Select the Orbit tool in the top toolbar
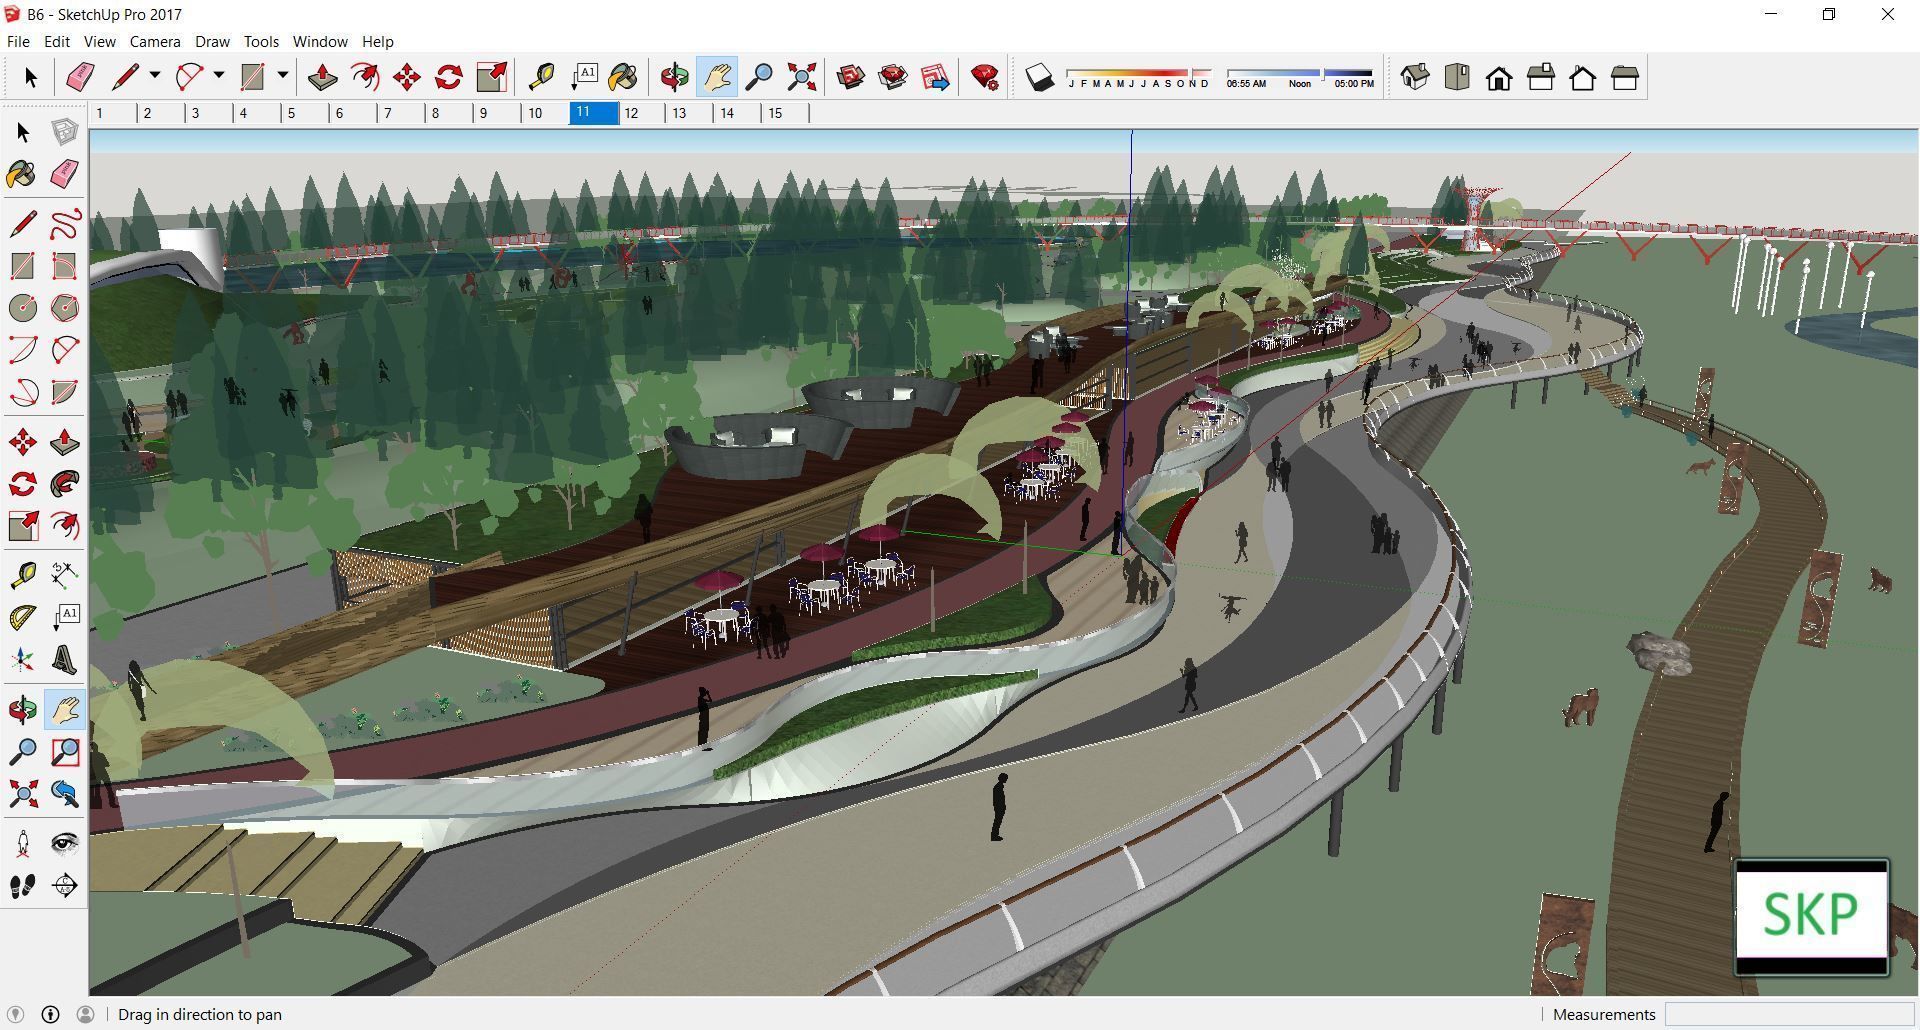The image size is (1920, 1030). click(x=674, y=76)
